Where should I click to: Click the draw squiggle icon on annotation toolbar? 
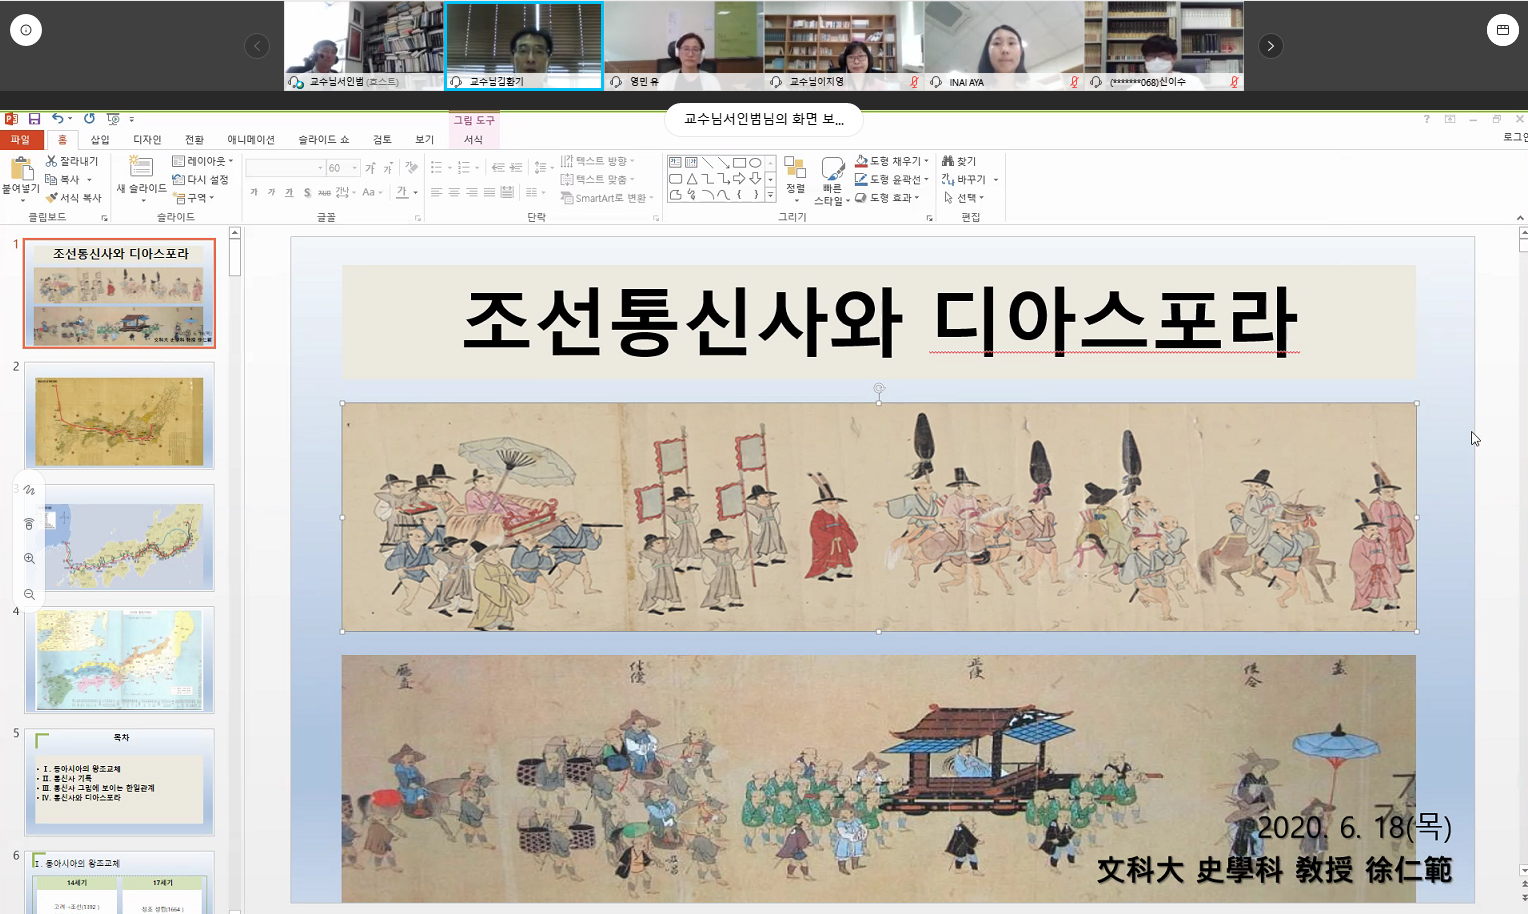29,490
